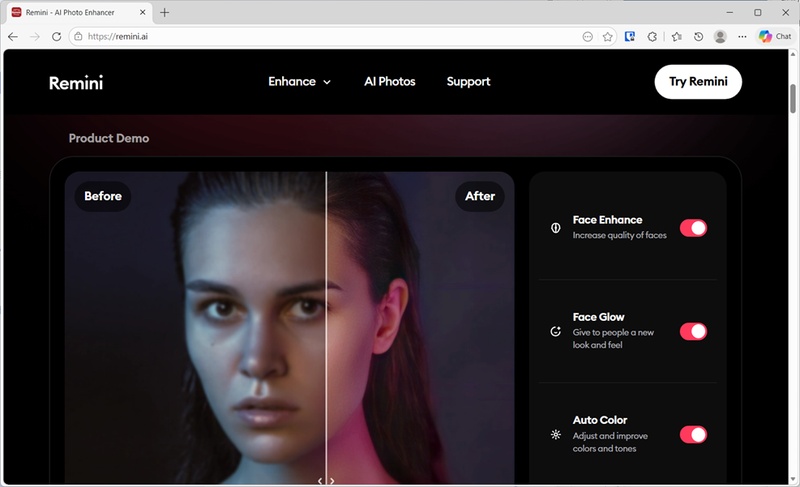Image resolution: width=800 pixels, height=487 pixels.
Task: Click the Face Glow smiley icon
Action: (x=556, y=331)
